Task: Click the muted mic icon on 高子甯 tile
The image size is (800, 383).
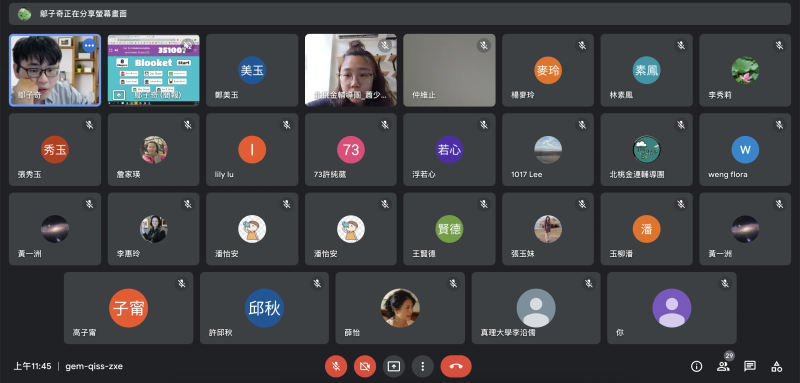Action: coord(181,283)
